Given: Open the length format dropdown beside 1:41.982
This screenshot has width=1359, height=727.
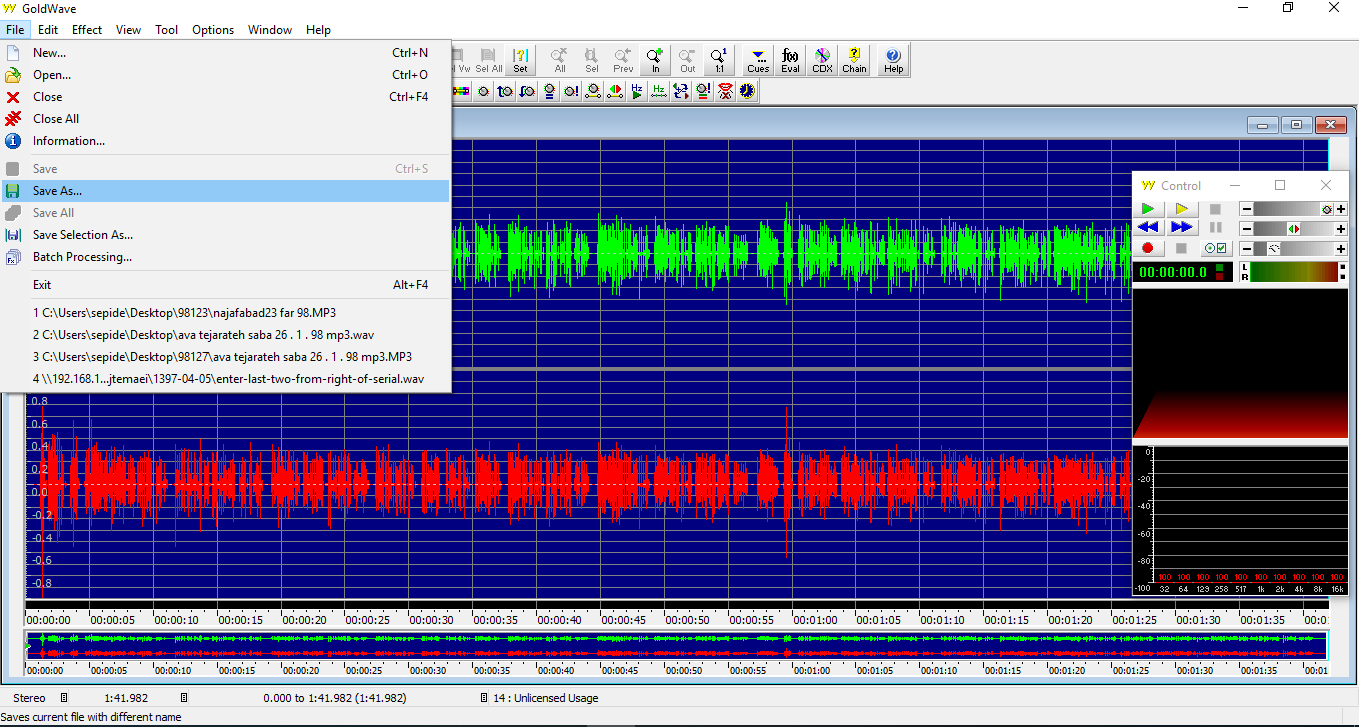Looking at the screenshot, I should pos(184,698).
